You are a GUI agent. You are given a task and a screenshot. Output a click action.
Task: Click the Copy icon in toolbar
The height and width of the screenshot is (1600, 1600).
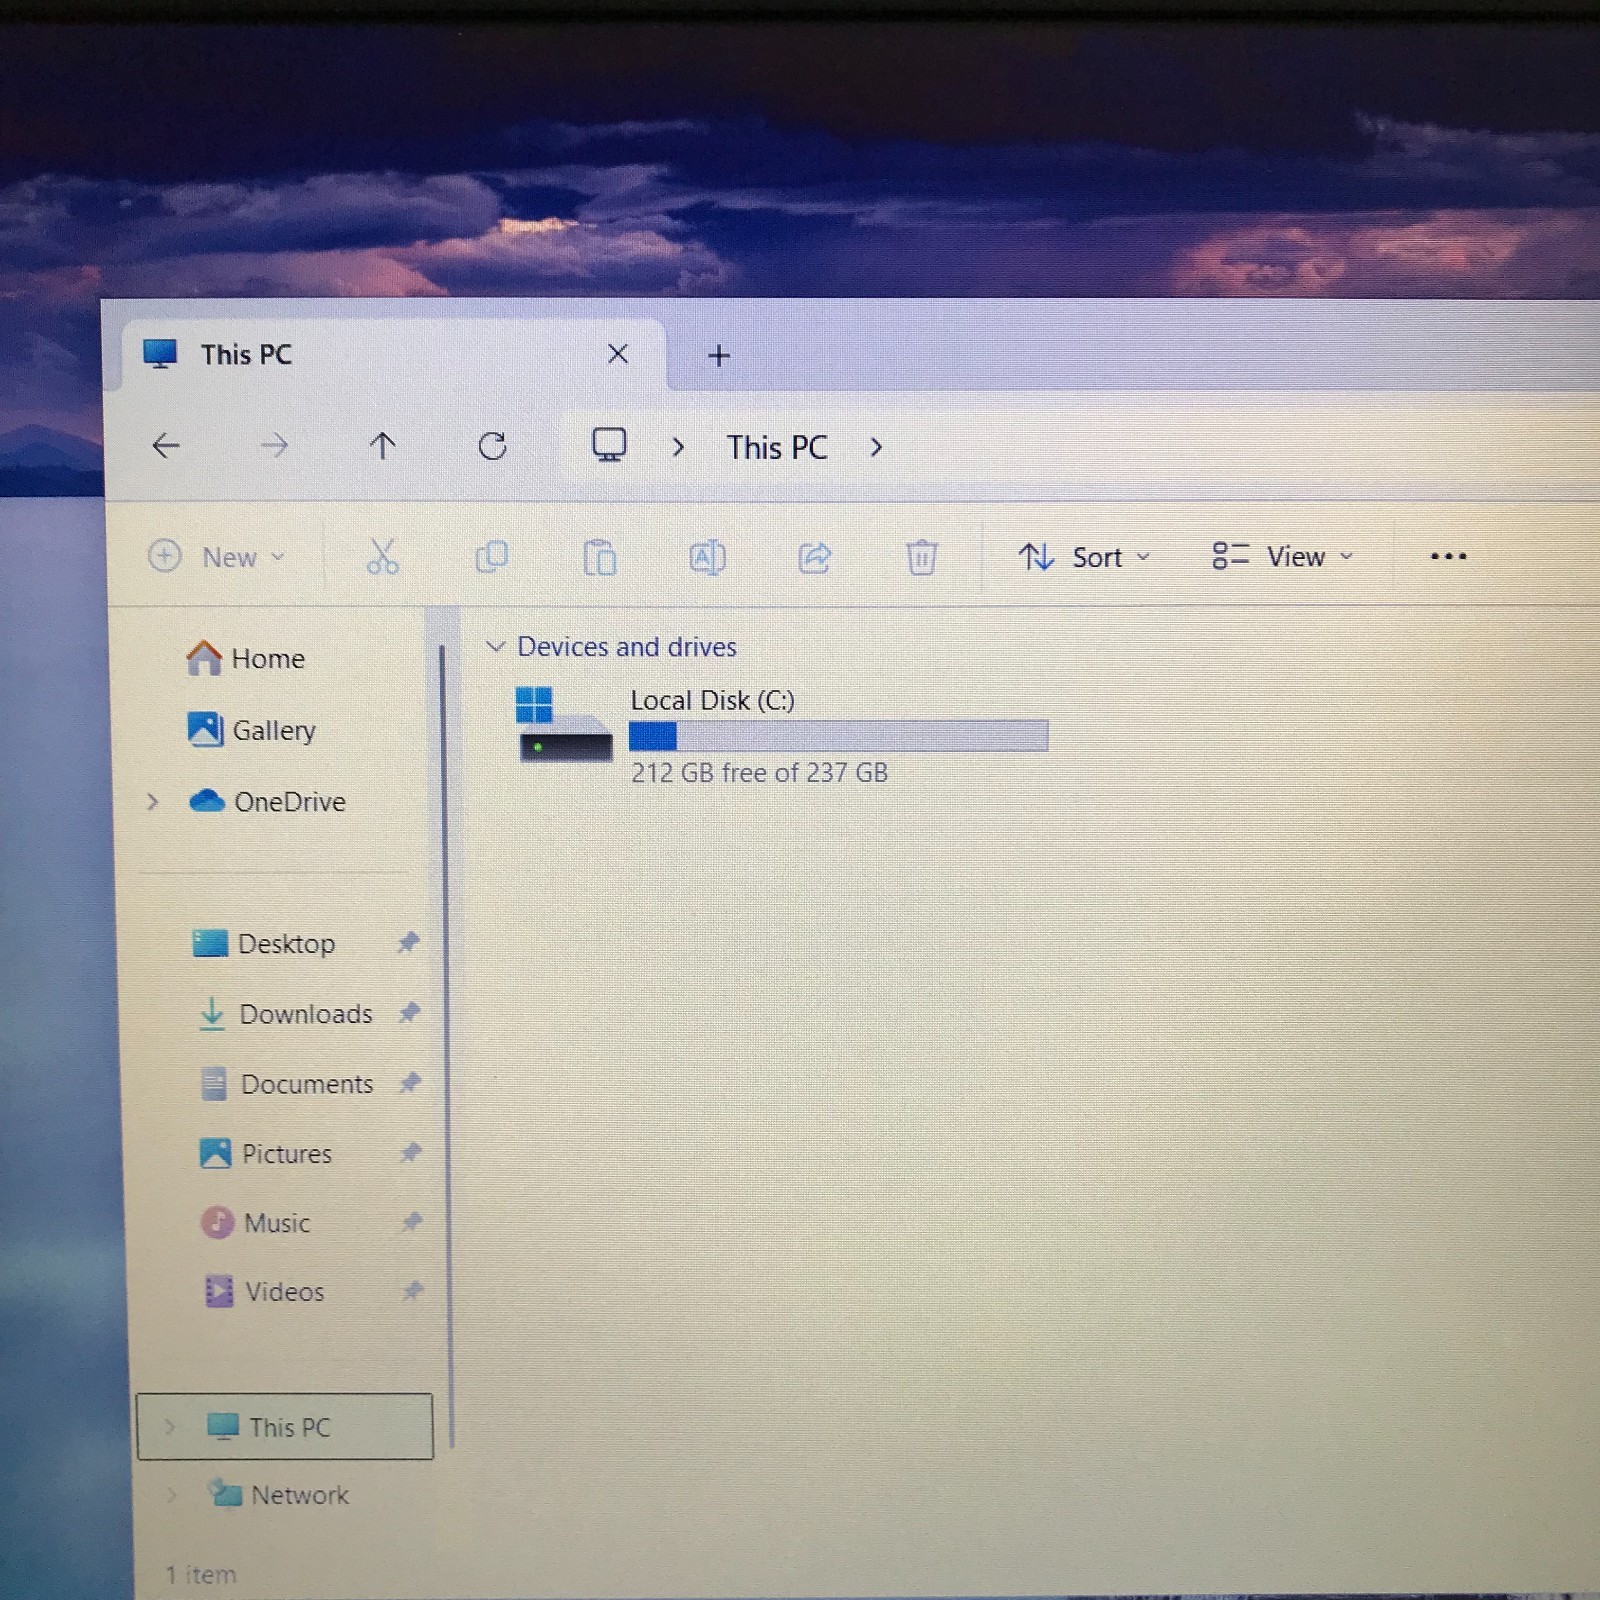pos(492,556)
